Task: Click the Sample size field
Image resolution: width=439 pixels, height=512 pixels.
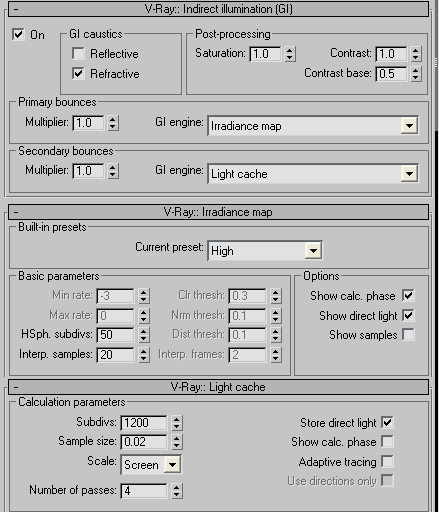Action: tap(144, 442)
